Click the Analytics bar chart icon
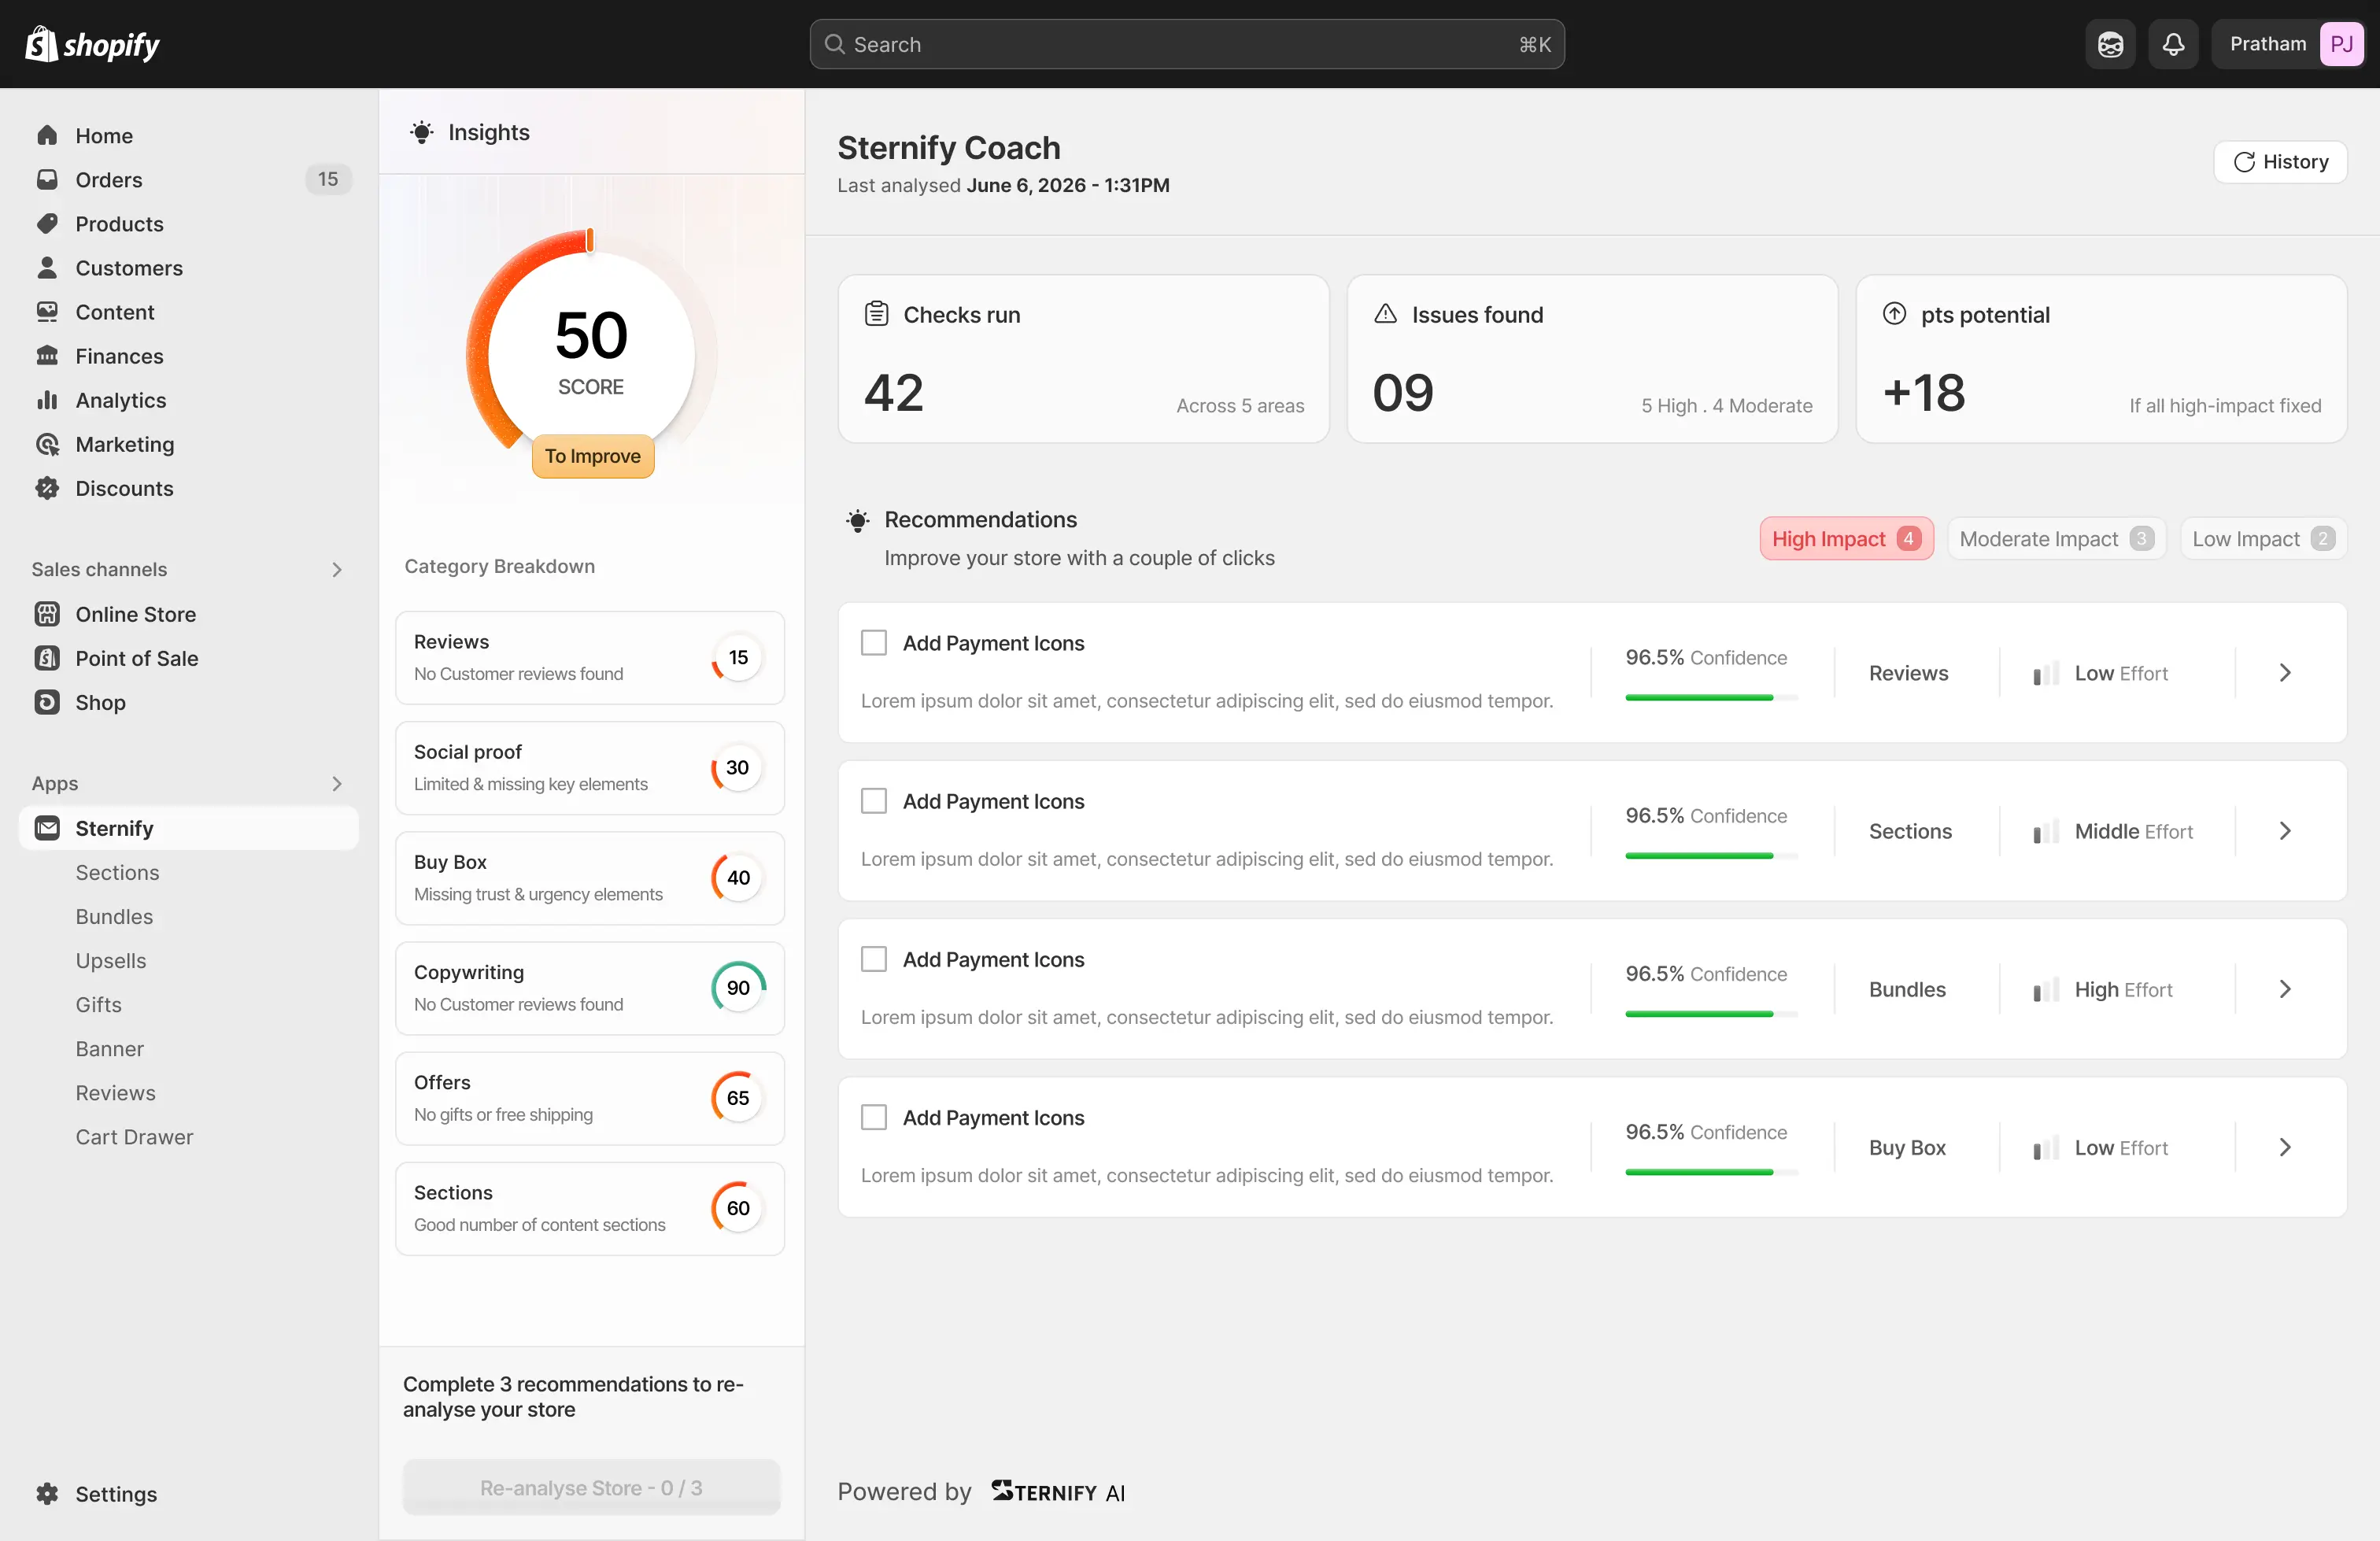 (47, 399)
